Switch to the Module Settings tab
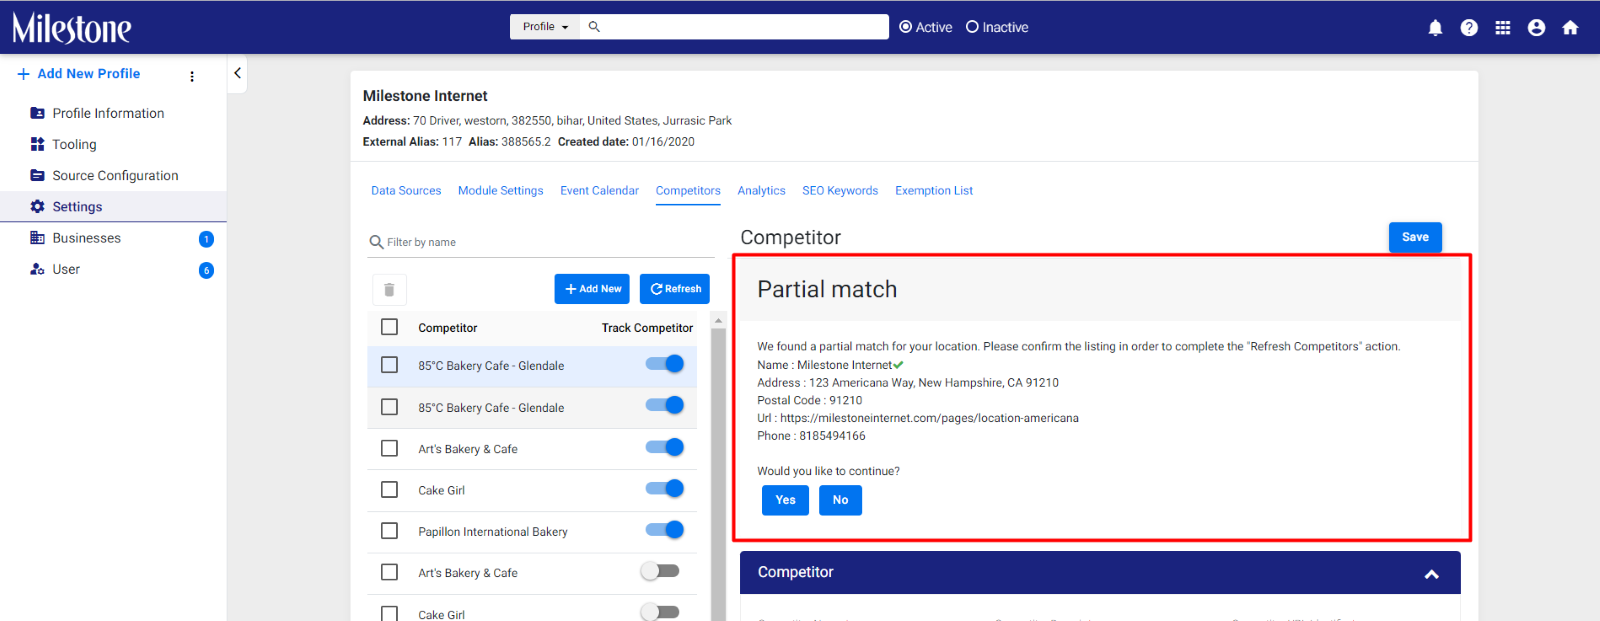Viewport: 1600px width, 621px height. coord(501,191)
